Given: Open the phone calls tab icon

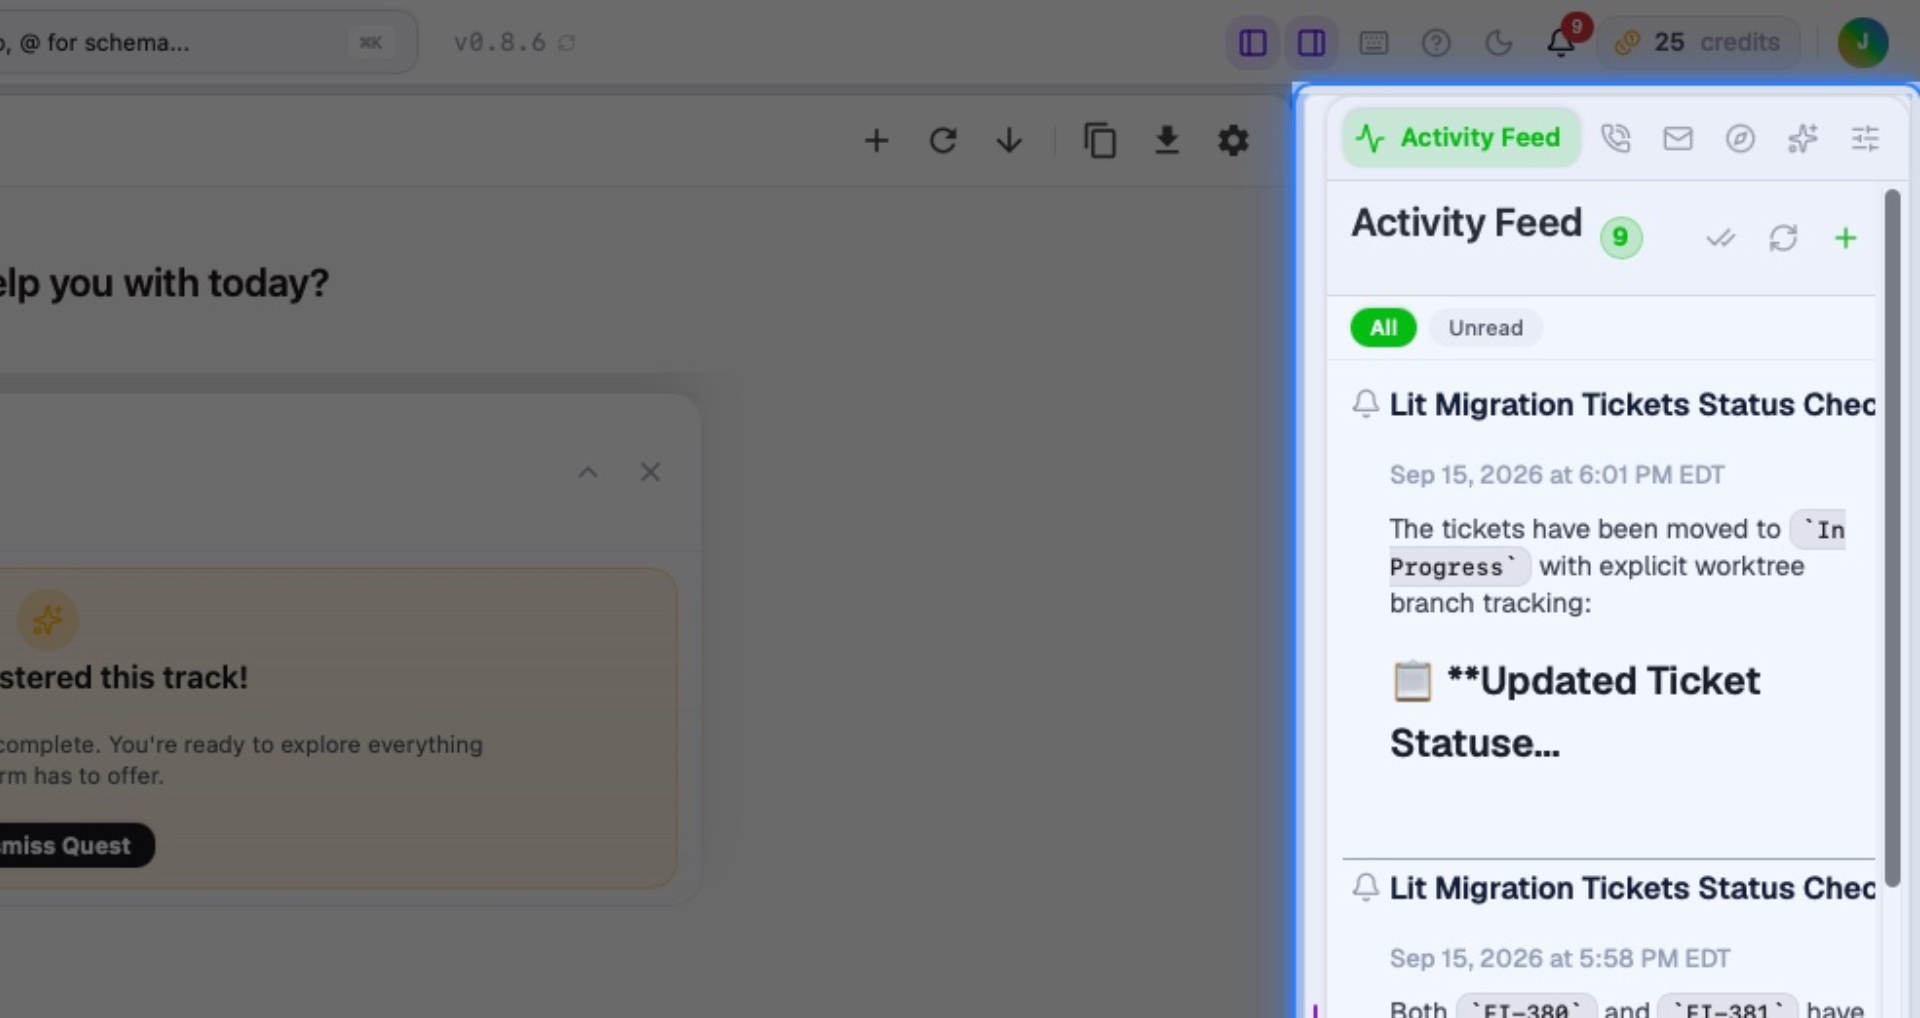Looking at the screenshot, I should click(1616, 138).
